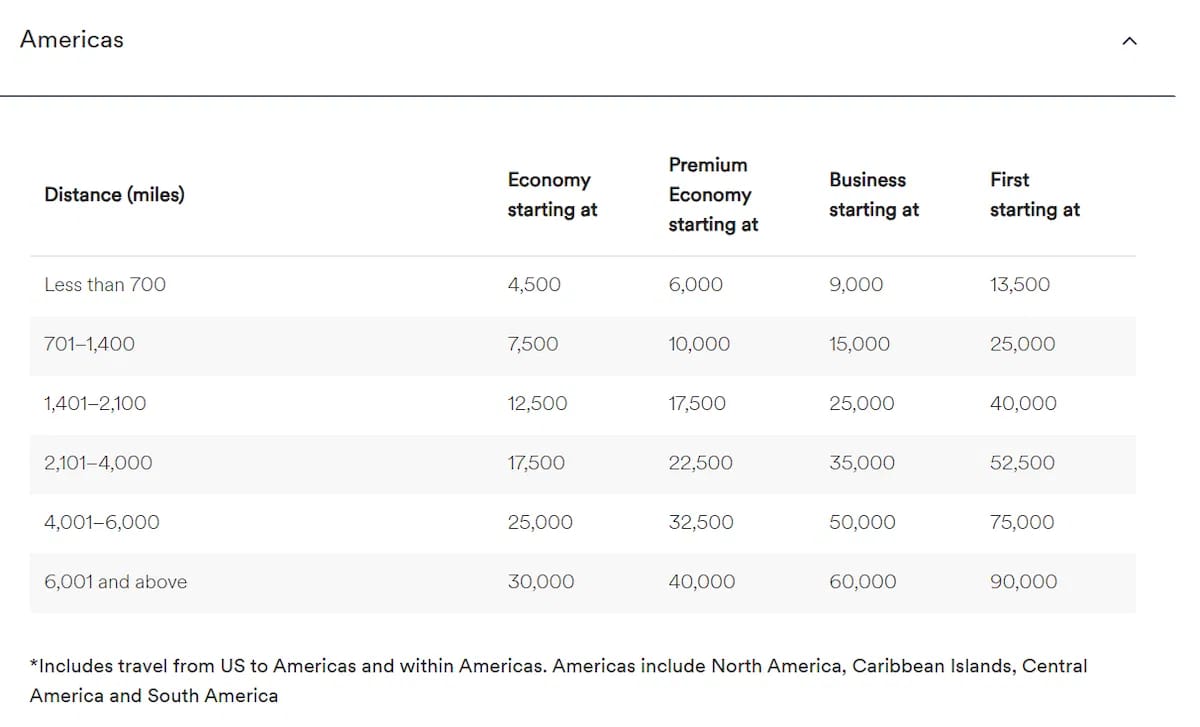This screenshot has height=727, width=1200.
Task: Click the 32,500 Premium Economy cell
Action: (701, 522)
